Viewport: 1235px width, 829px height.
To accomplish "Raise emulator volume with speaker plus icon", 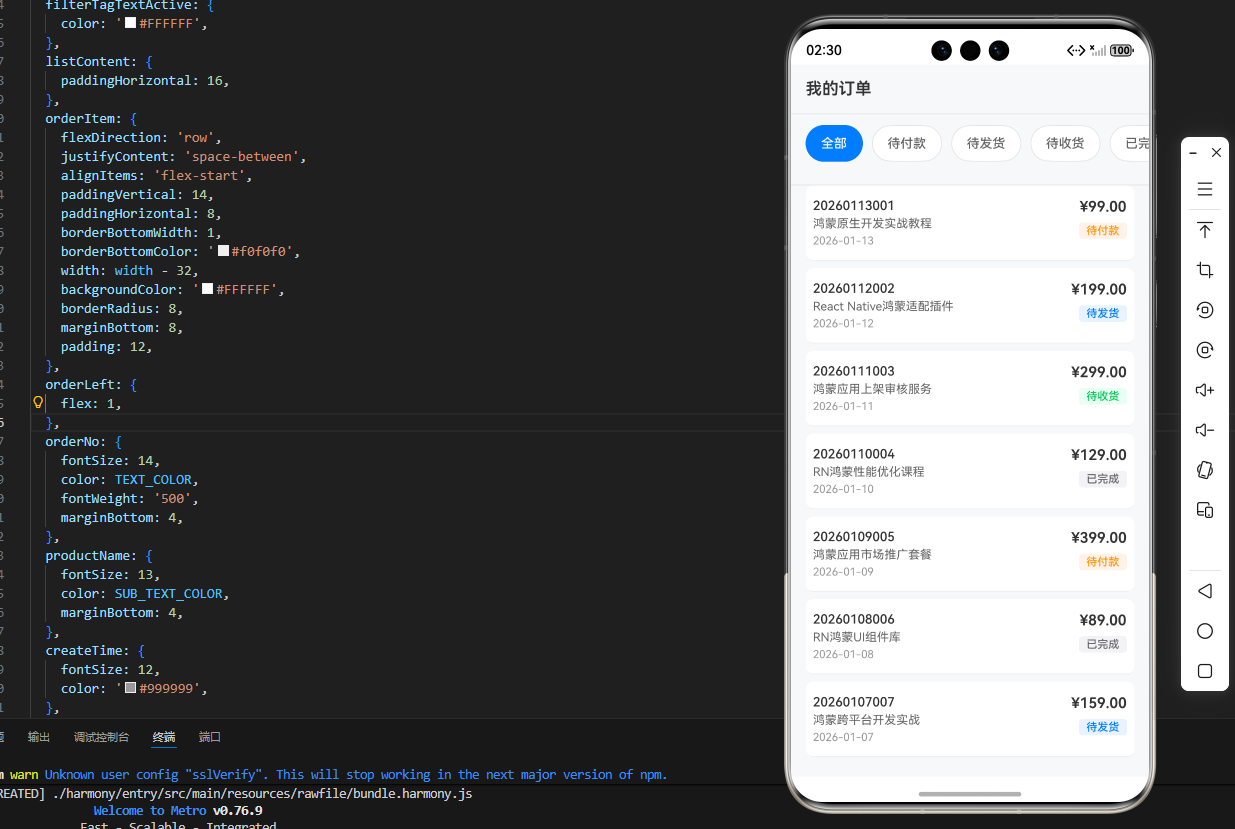I will [1205, 390].
